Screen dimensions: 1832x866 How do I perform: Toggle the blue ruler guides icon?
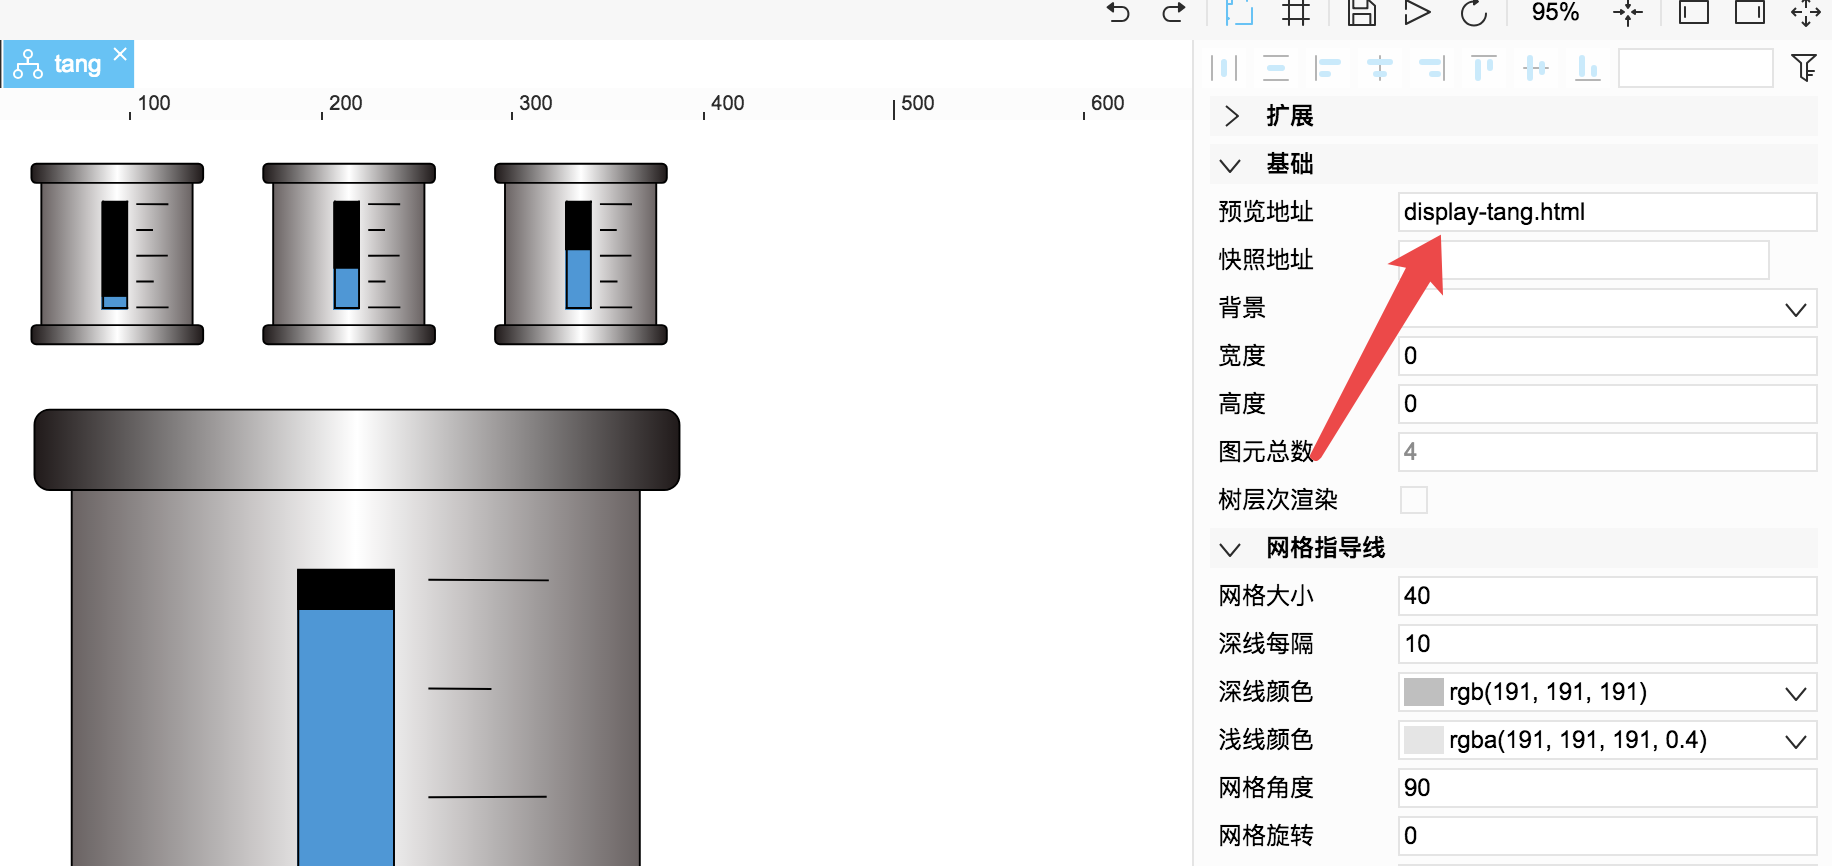tap(1240, 13)
